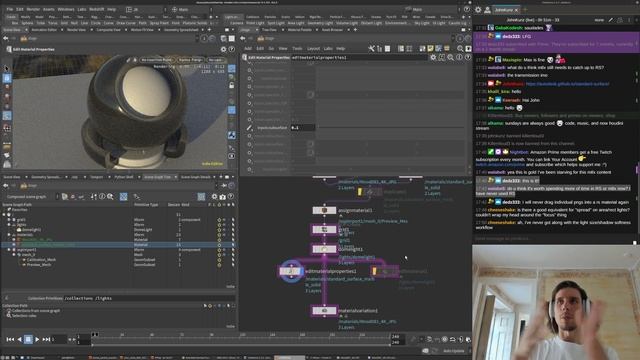Screen dimensions: 640x360
Task: Click the scene graph tree find icon
Action: [110, 197]
